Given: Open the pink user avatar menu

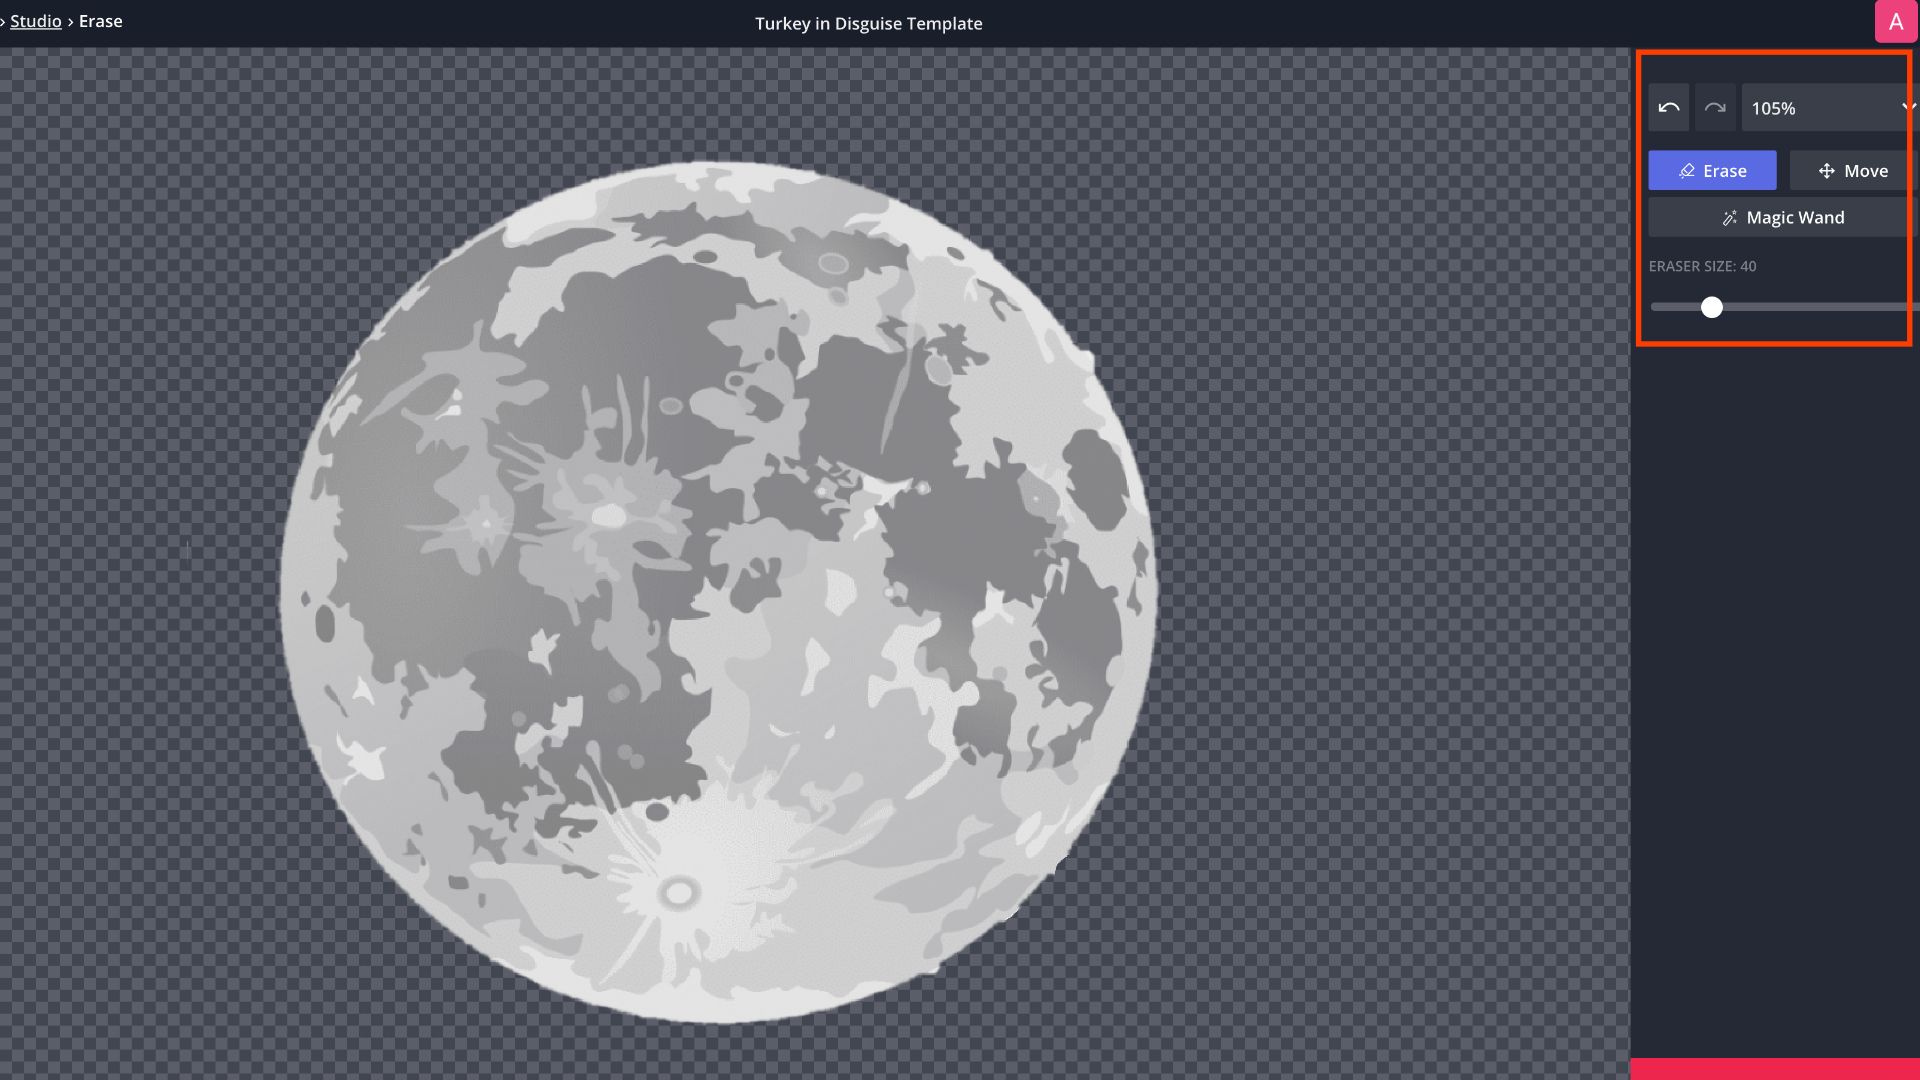Looking at the screenshot, I should tap(1895, 22).
